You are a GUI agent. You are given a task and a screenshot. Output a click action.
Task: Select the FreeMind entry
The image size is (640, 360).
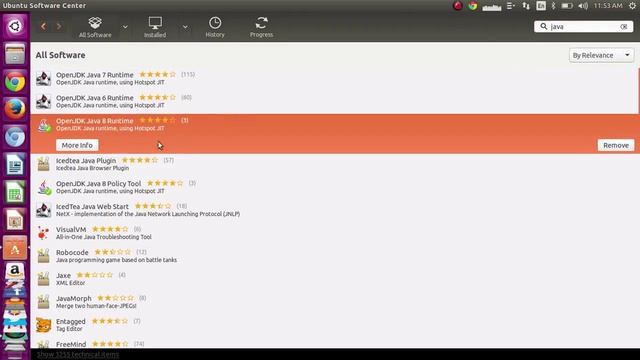coord(334,343)
